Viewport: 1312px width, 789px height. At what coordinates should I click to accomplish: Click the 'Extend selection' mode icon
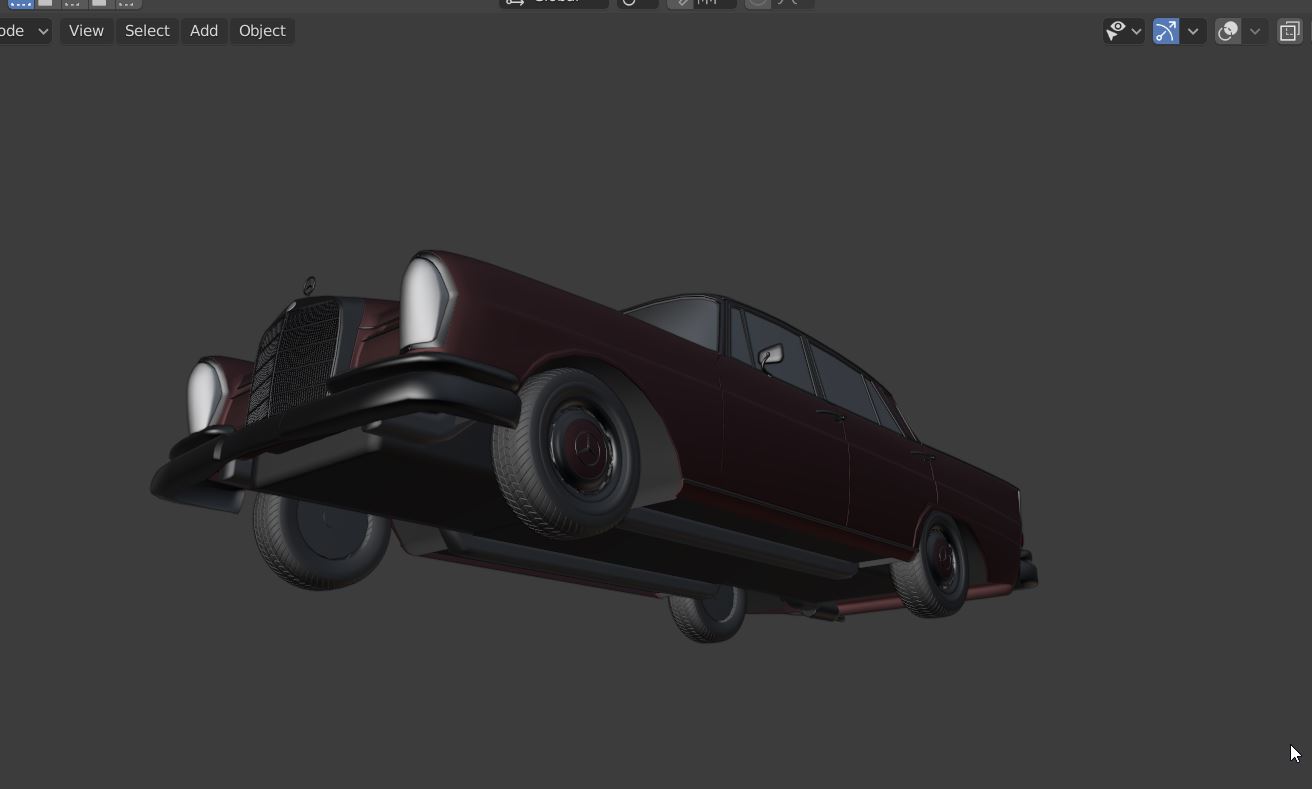pyautogui.click(x=46, y=3)
